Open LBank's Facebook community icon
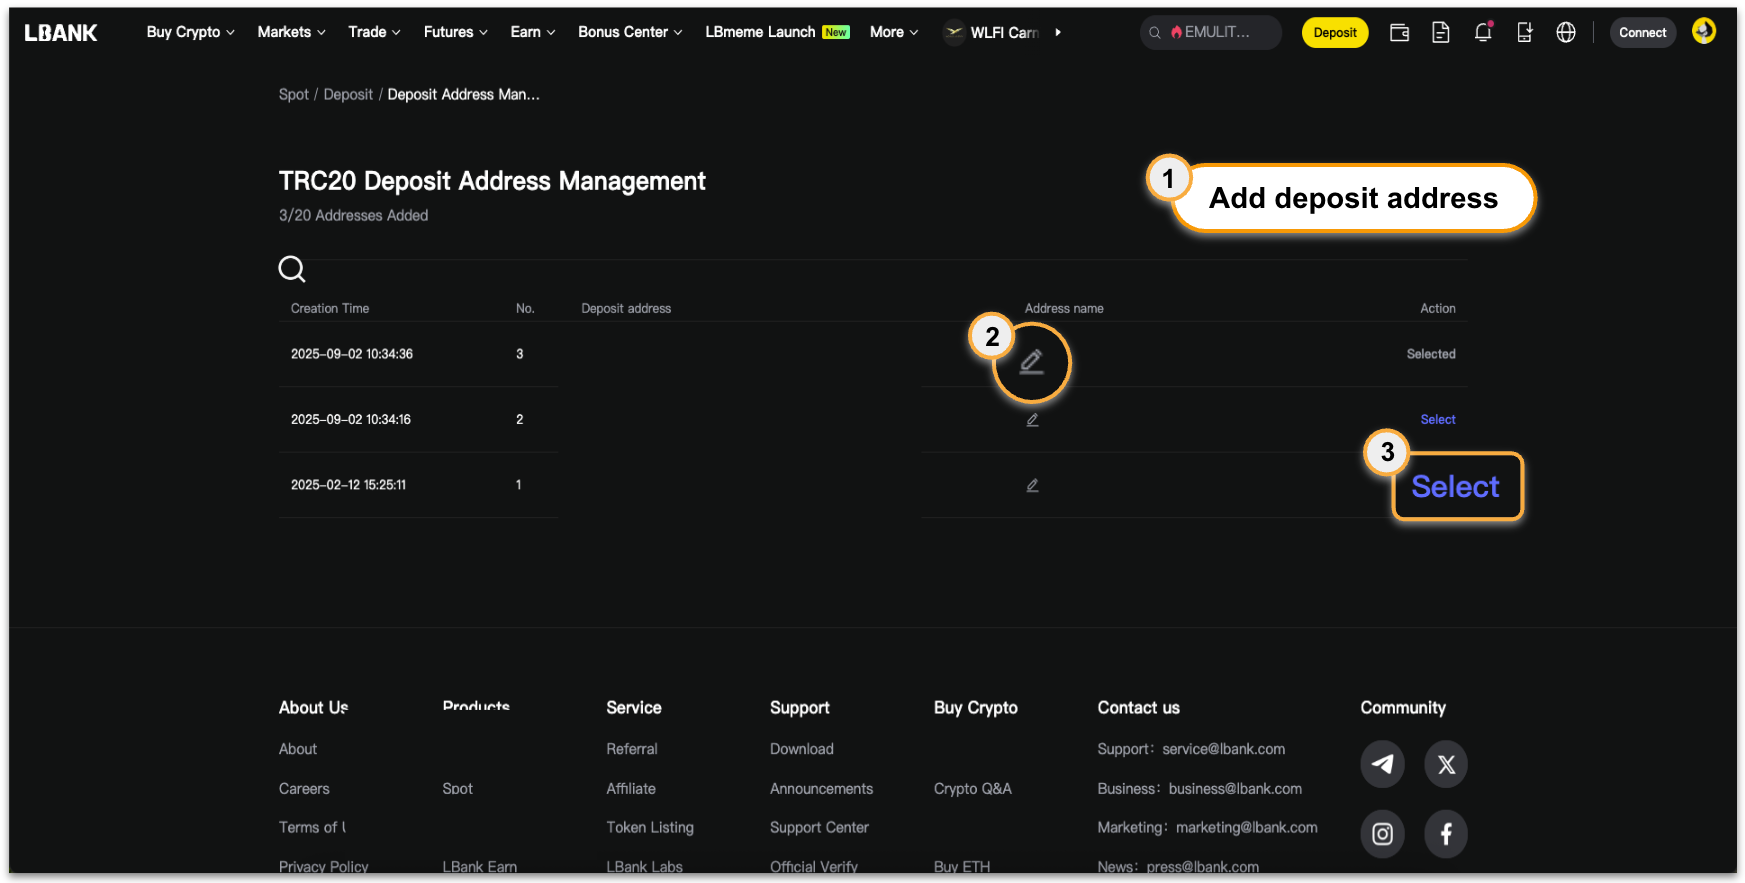The width and height of the screenshot is (1745, 883). [x=1446, y=834]
